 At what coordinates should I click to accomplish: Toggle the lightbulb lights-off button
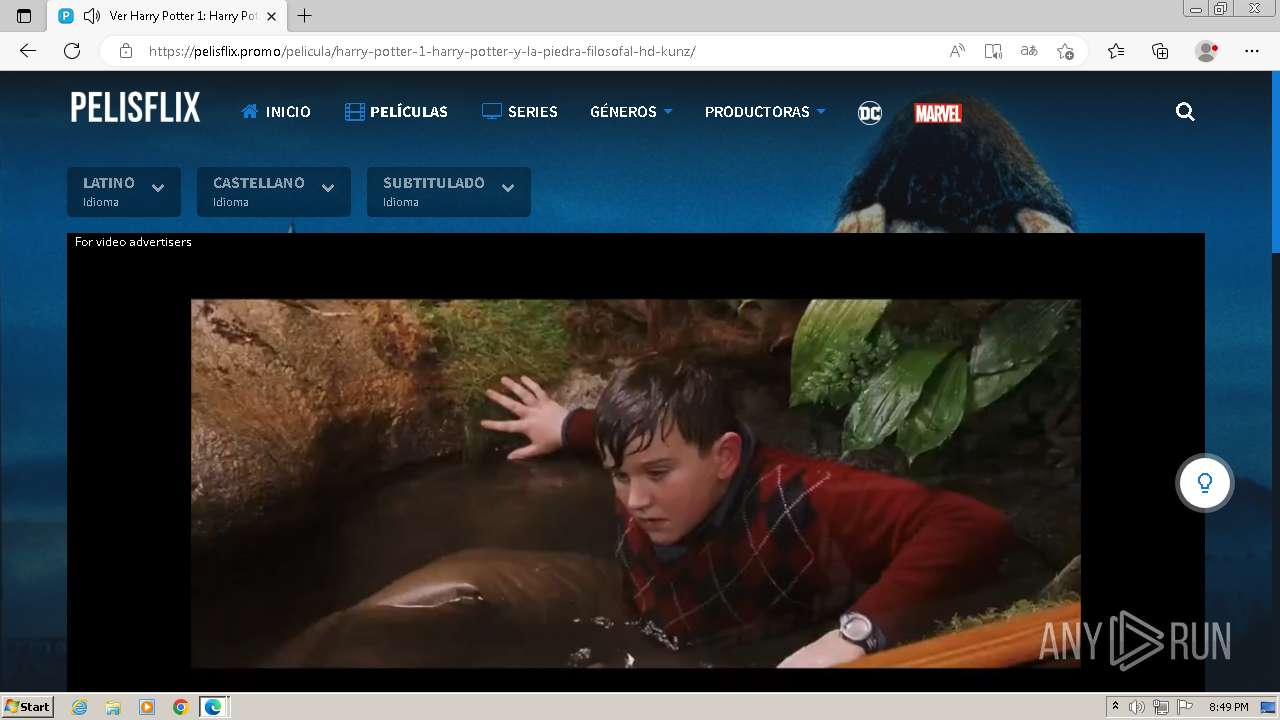click(1205, 483)
